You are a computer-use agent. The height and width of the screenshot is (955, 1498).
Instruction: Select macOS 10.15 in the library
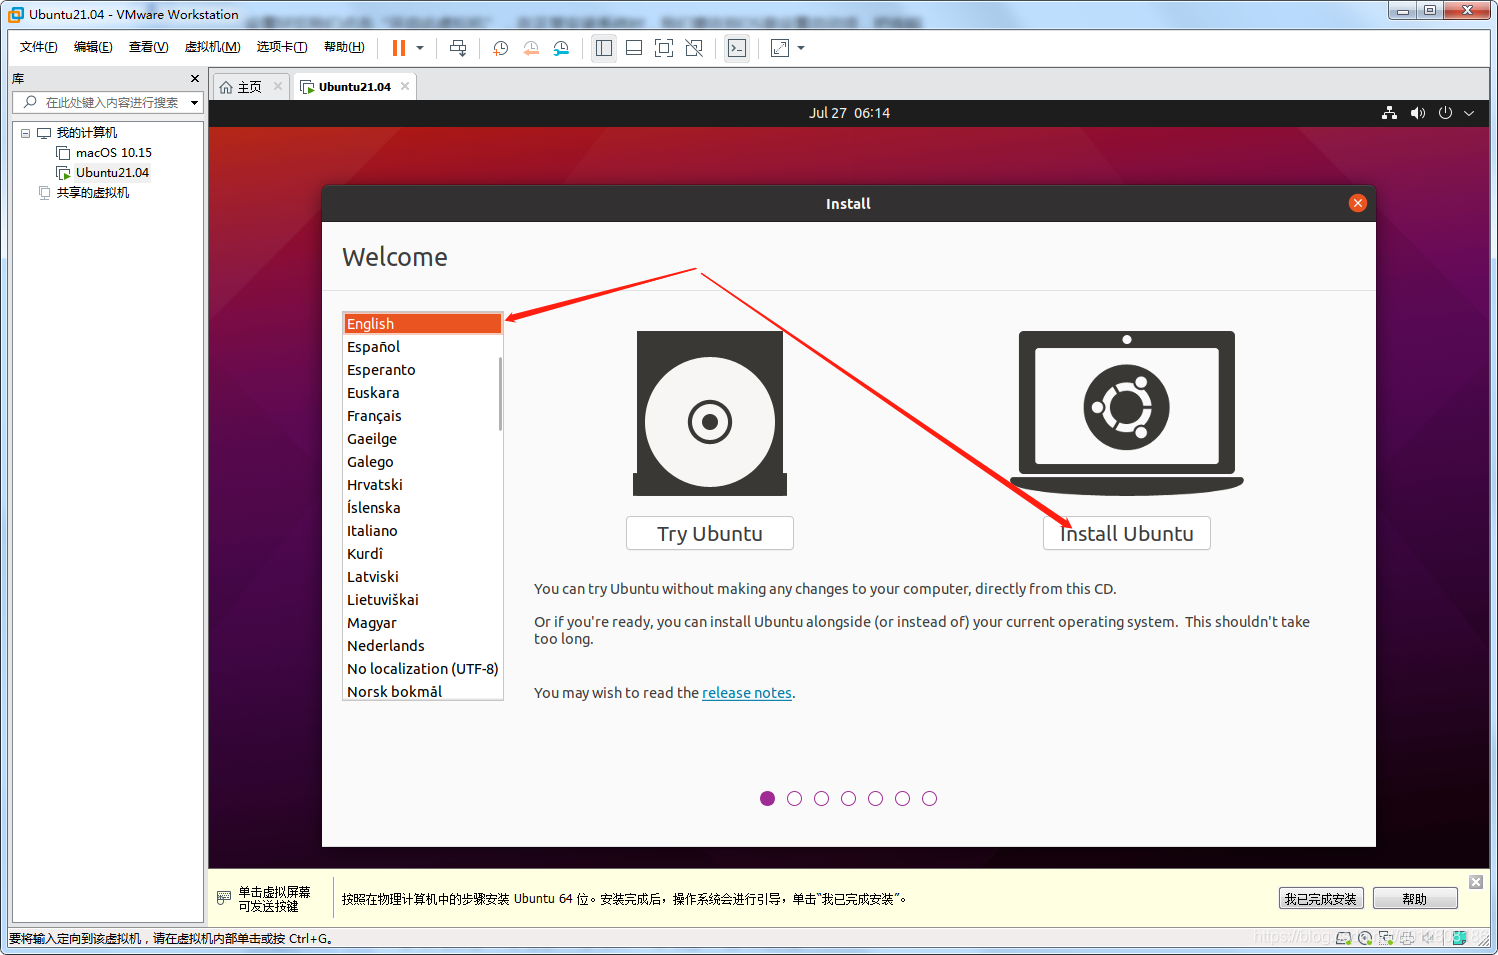114,152
